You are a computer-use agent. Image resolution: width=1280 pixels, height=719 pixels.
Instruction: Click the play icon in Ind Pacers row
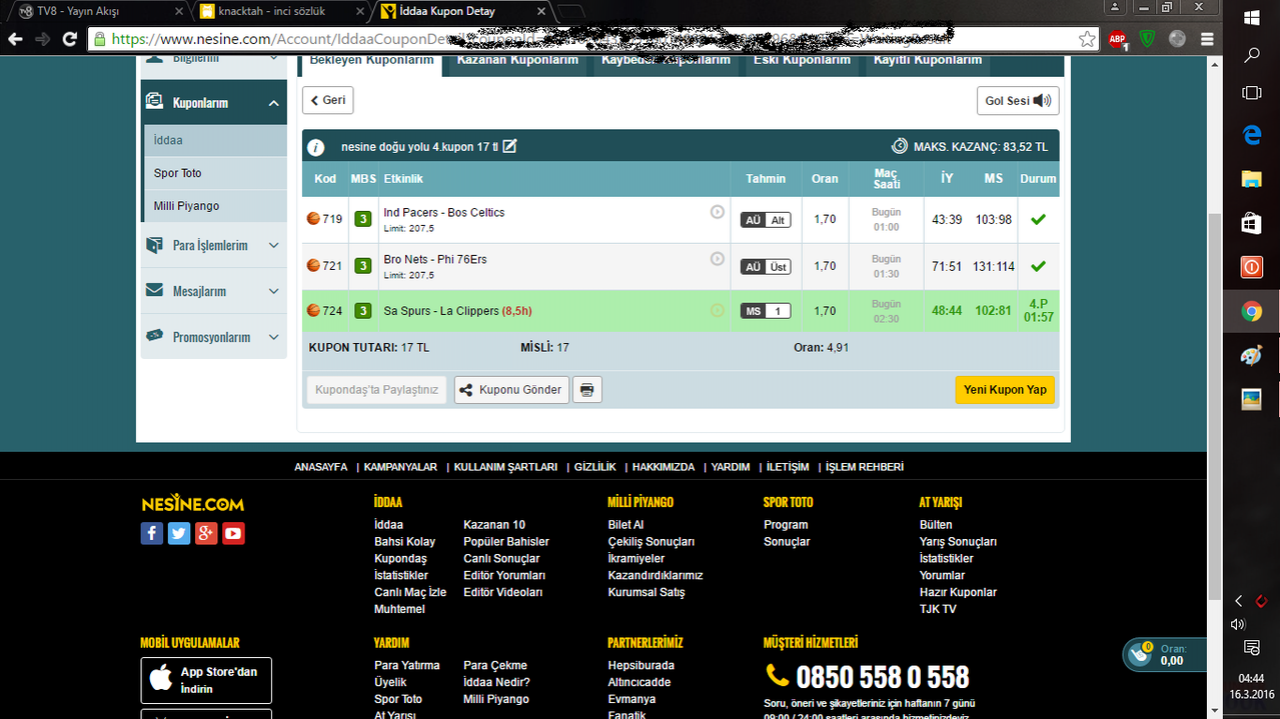pyautogui.click(x=717, y=212)
